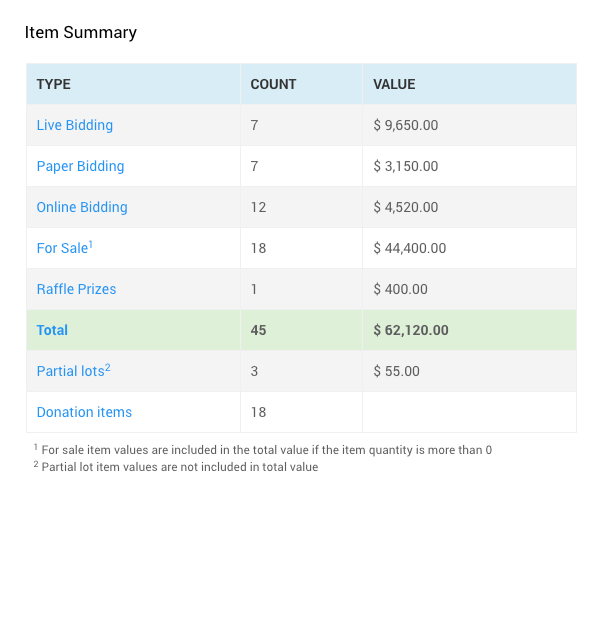Open the Donation items link

point(84,412)
